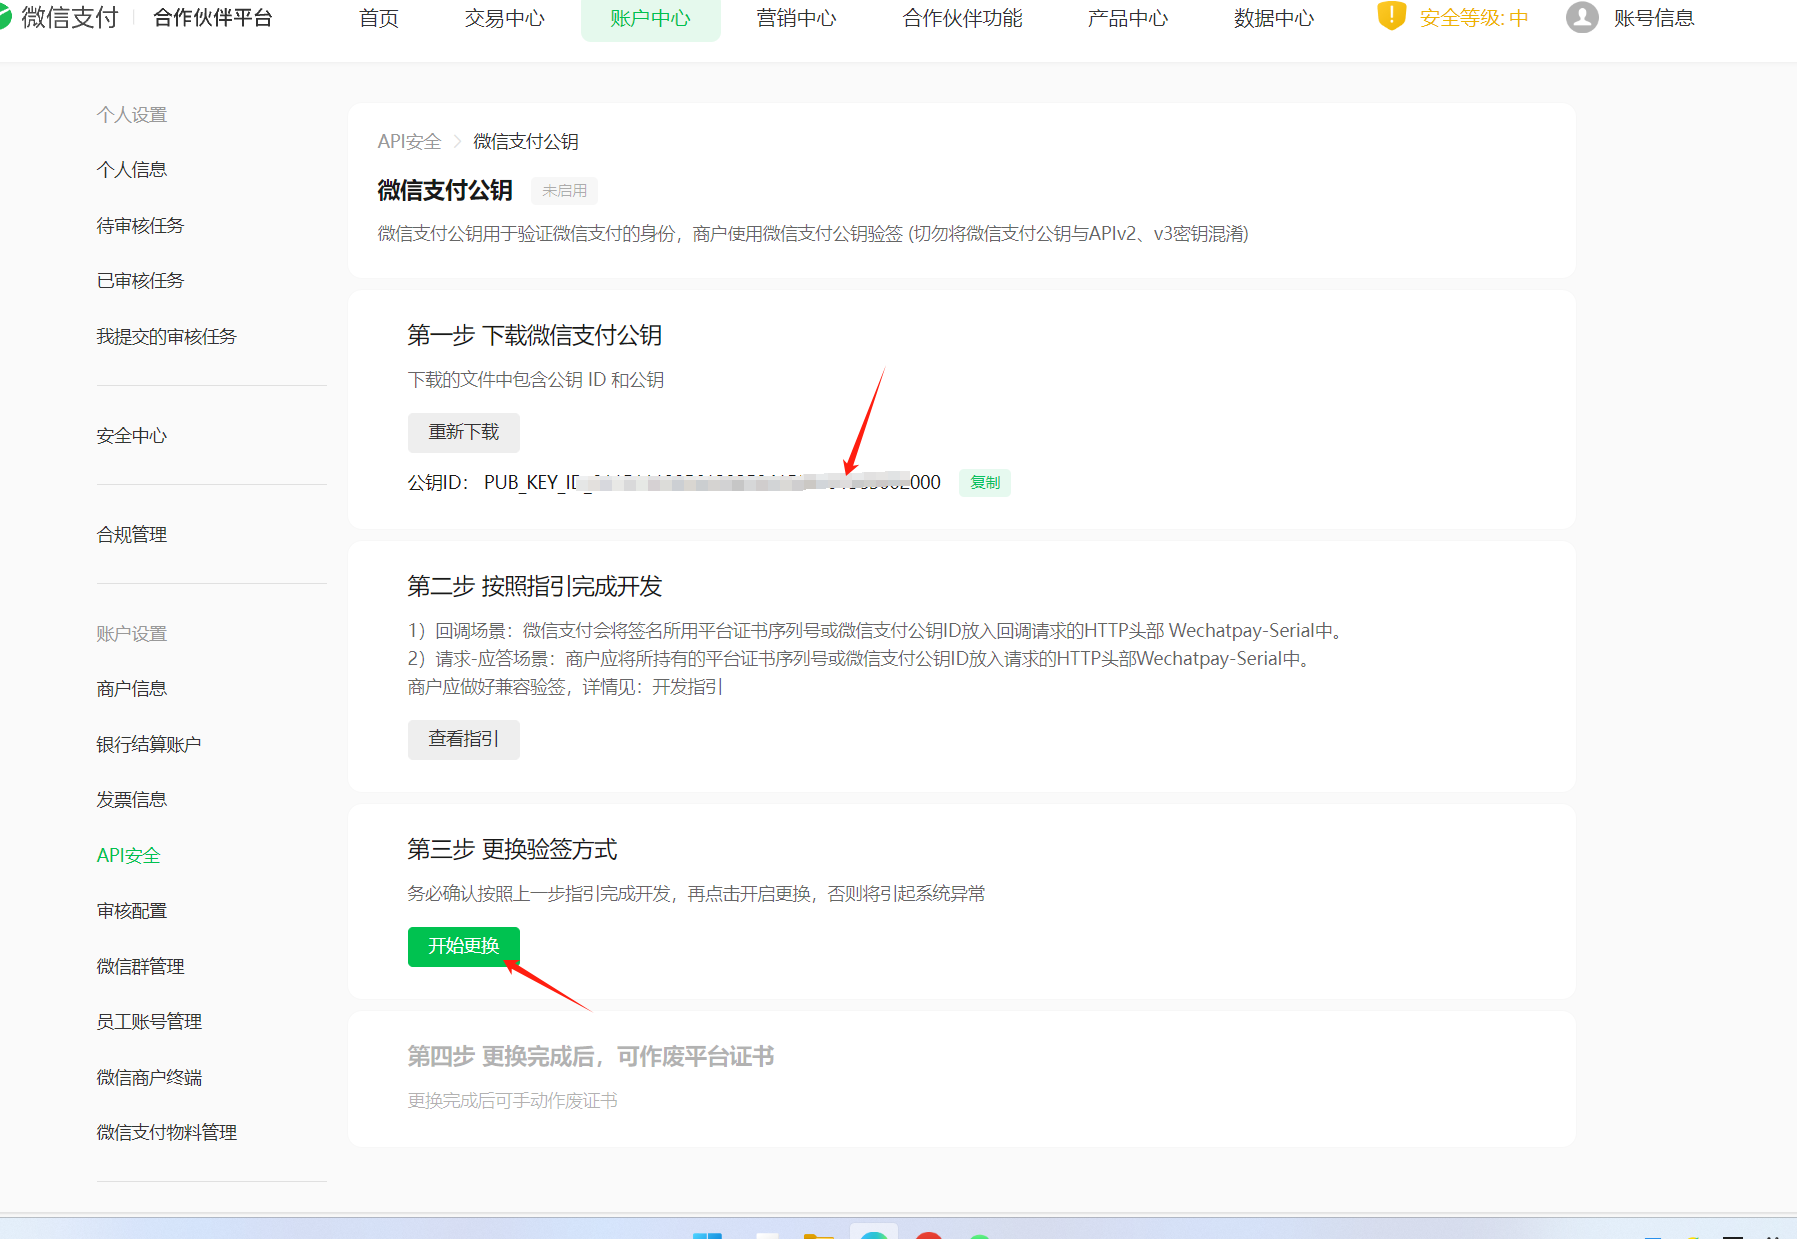Click the 未启用 status badge
Screen dimensions: 1797x1239
pos(565,191)
